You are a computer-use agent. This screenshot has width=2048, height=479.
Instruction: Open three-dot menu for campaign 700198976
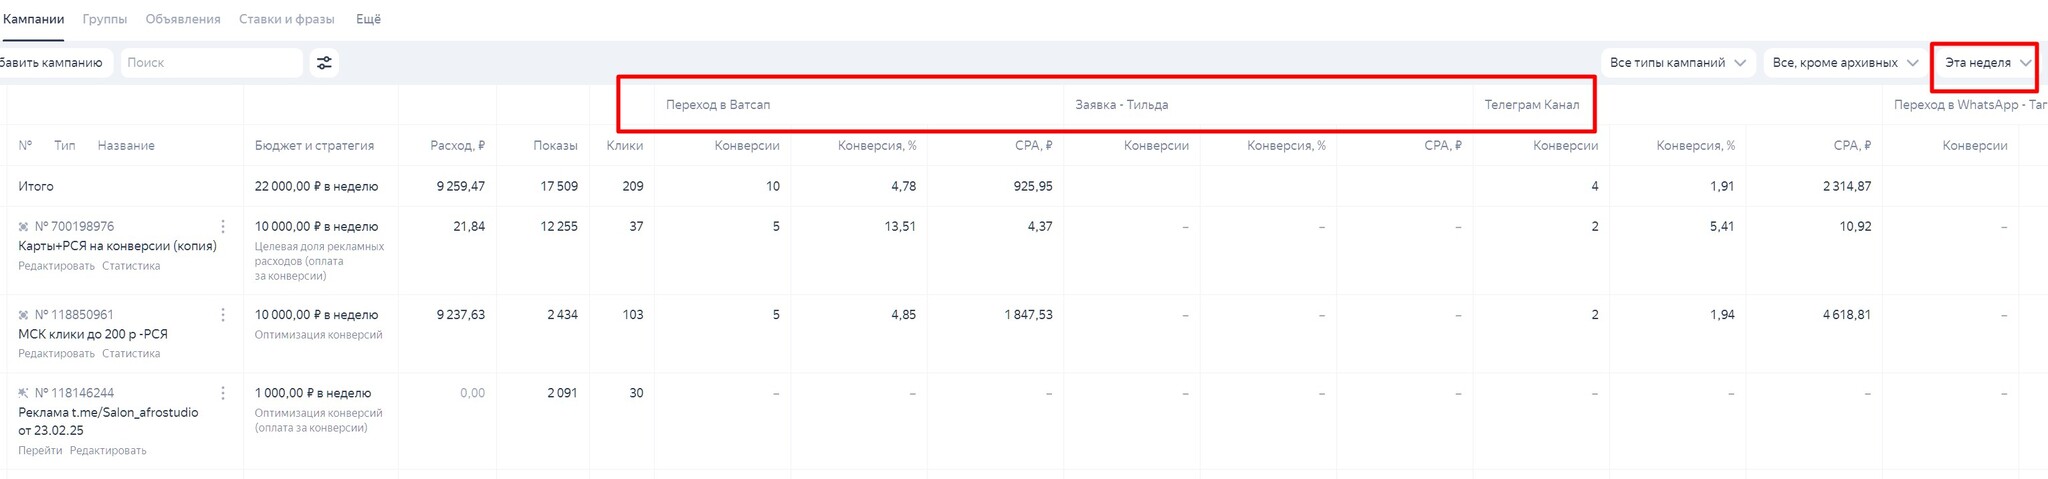223,227
